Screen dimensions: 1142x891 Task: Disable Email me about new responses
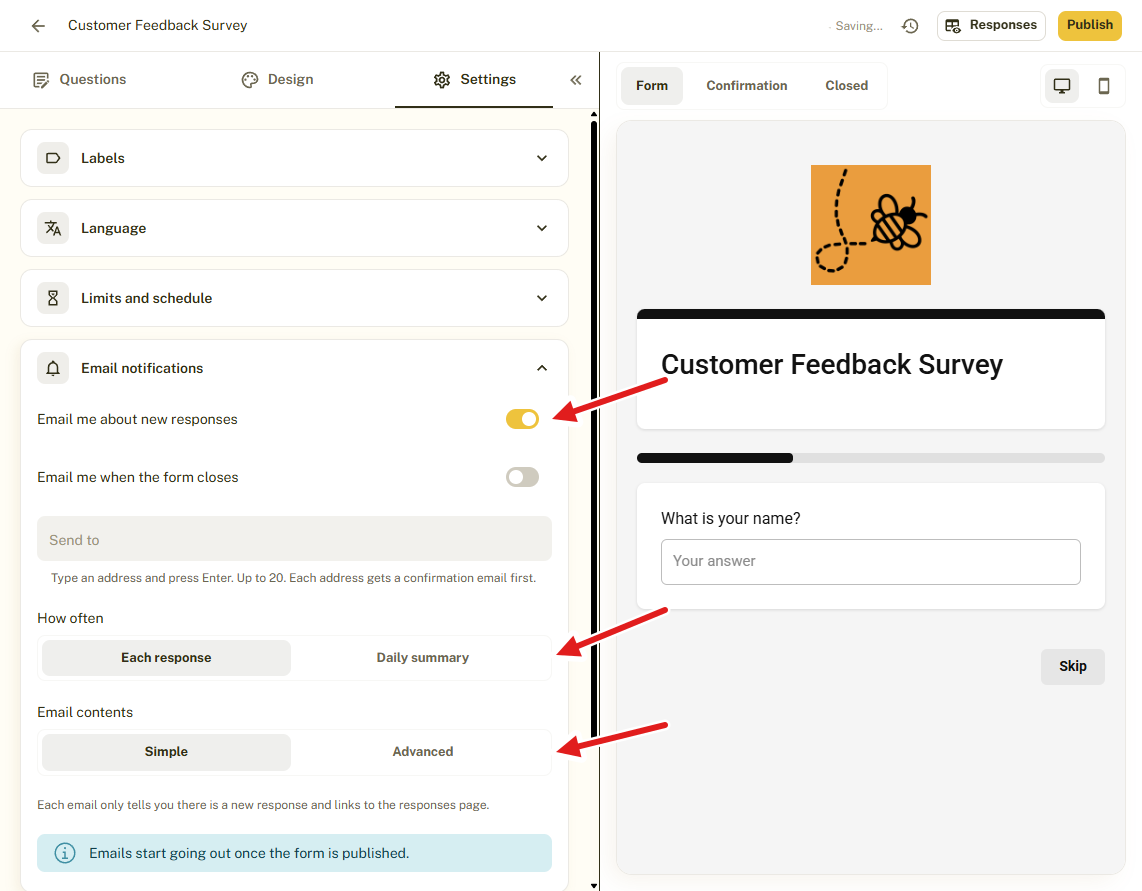tap(522, 419)
